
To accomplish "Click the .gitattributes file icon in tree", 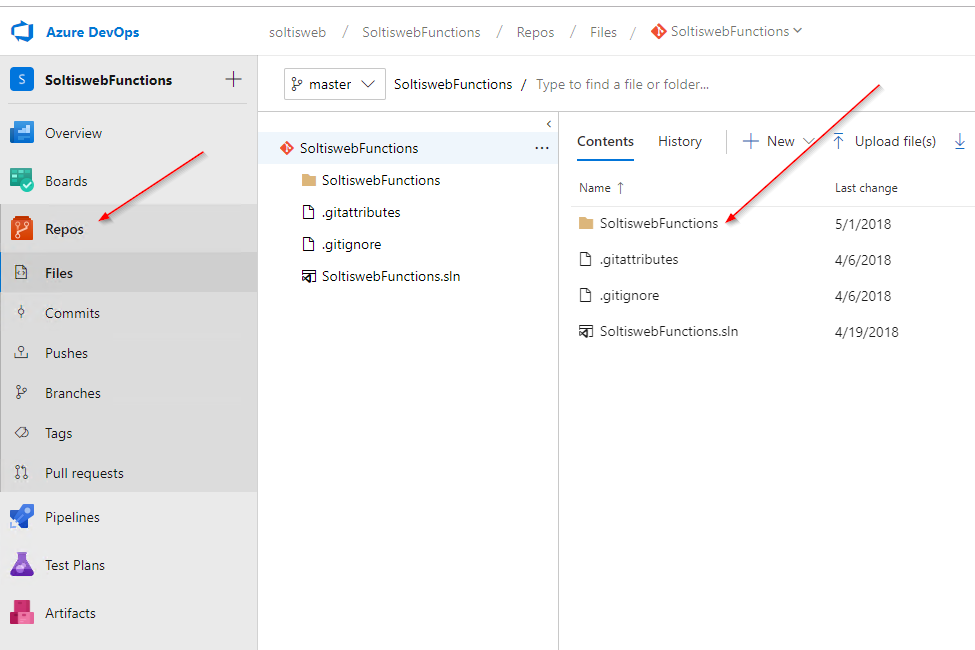I will (x=308, y=212).
